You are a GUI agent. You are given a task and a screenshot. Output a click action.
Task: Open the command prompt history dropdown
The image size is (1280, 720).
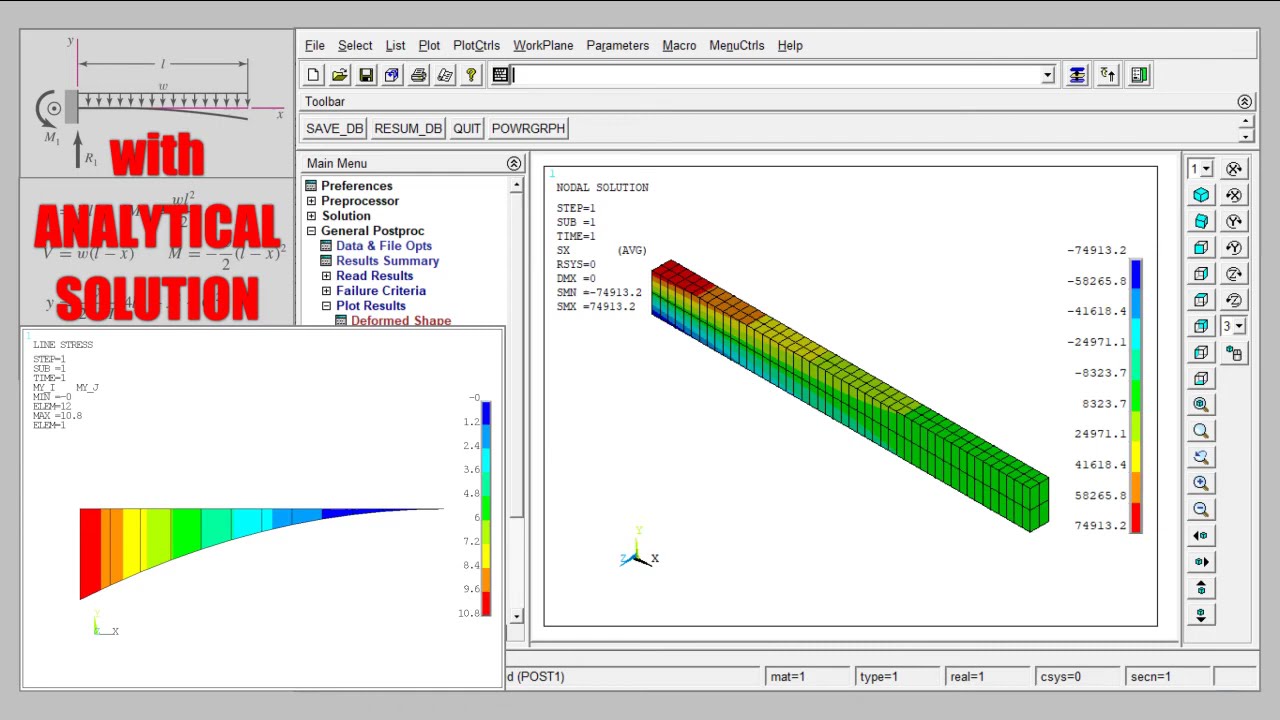(1047, 75)
